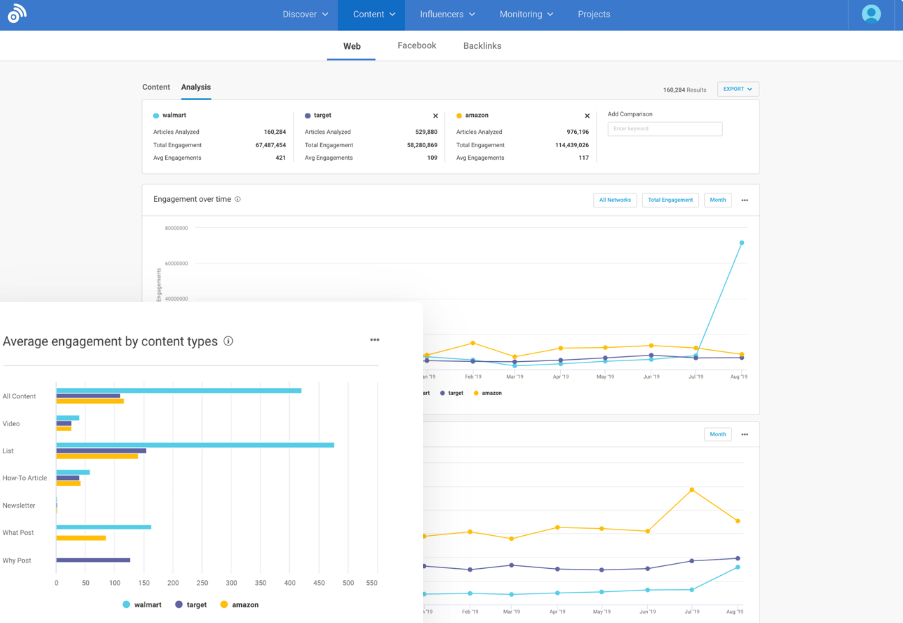Viewport: 903px width, 623px height.
Task: Remove the amazon comparison
Action: point(587,116)
